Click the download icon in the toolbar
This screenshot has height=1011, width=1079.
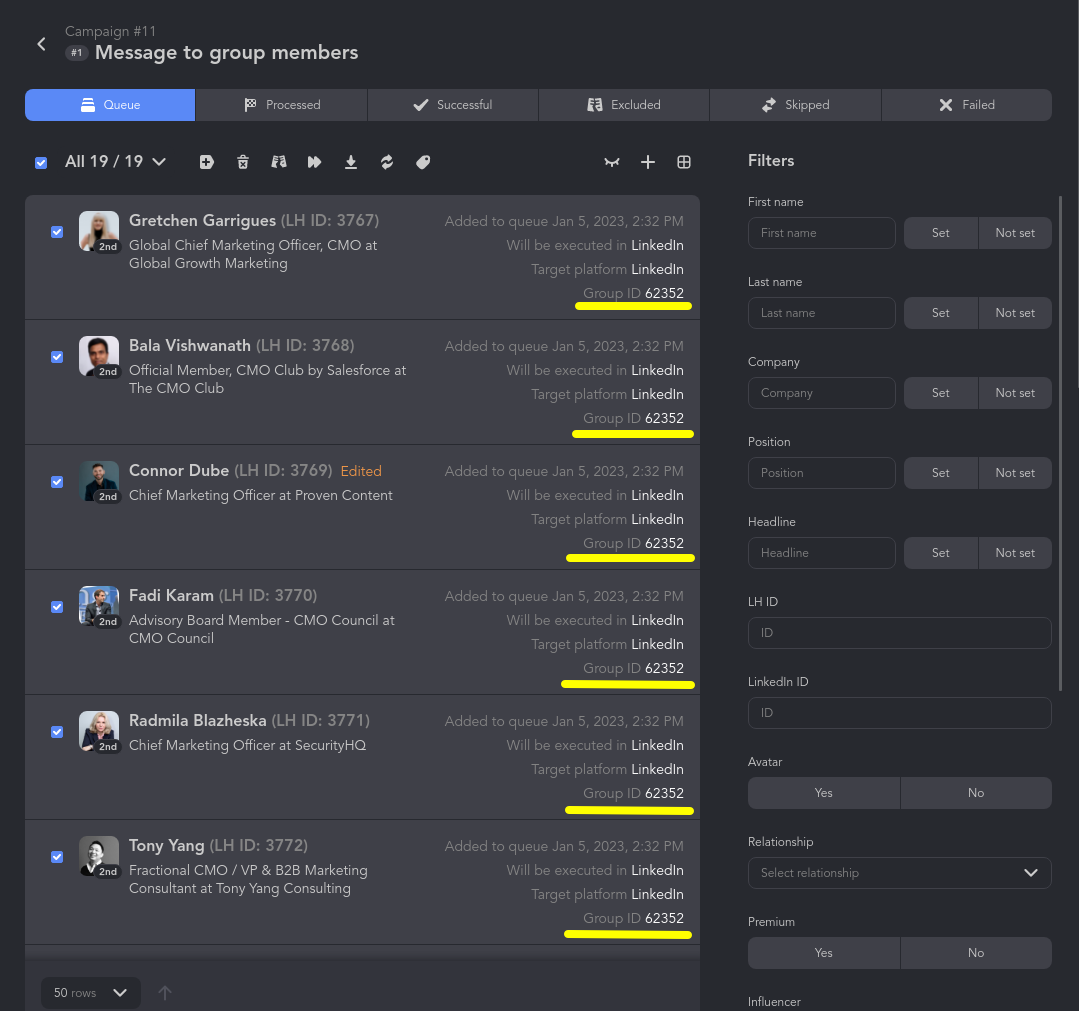(351, 162)
